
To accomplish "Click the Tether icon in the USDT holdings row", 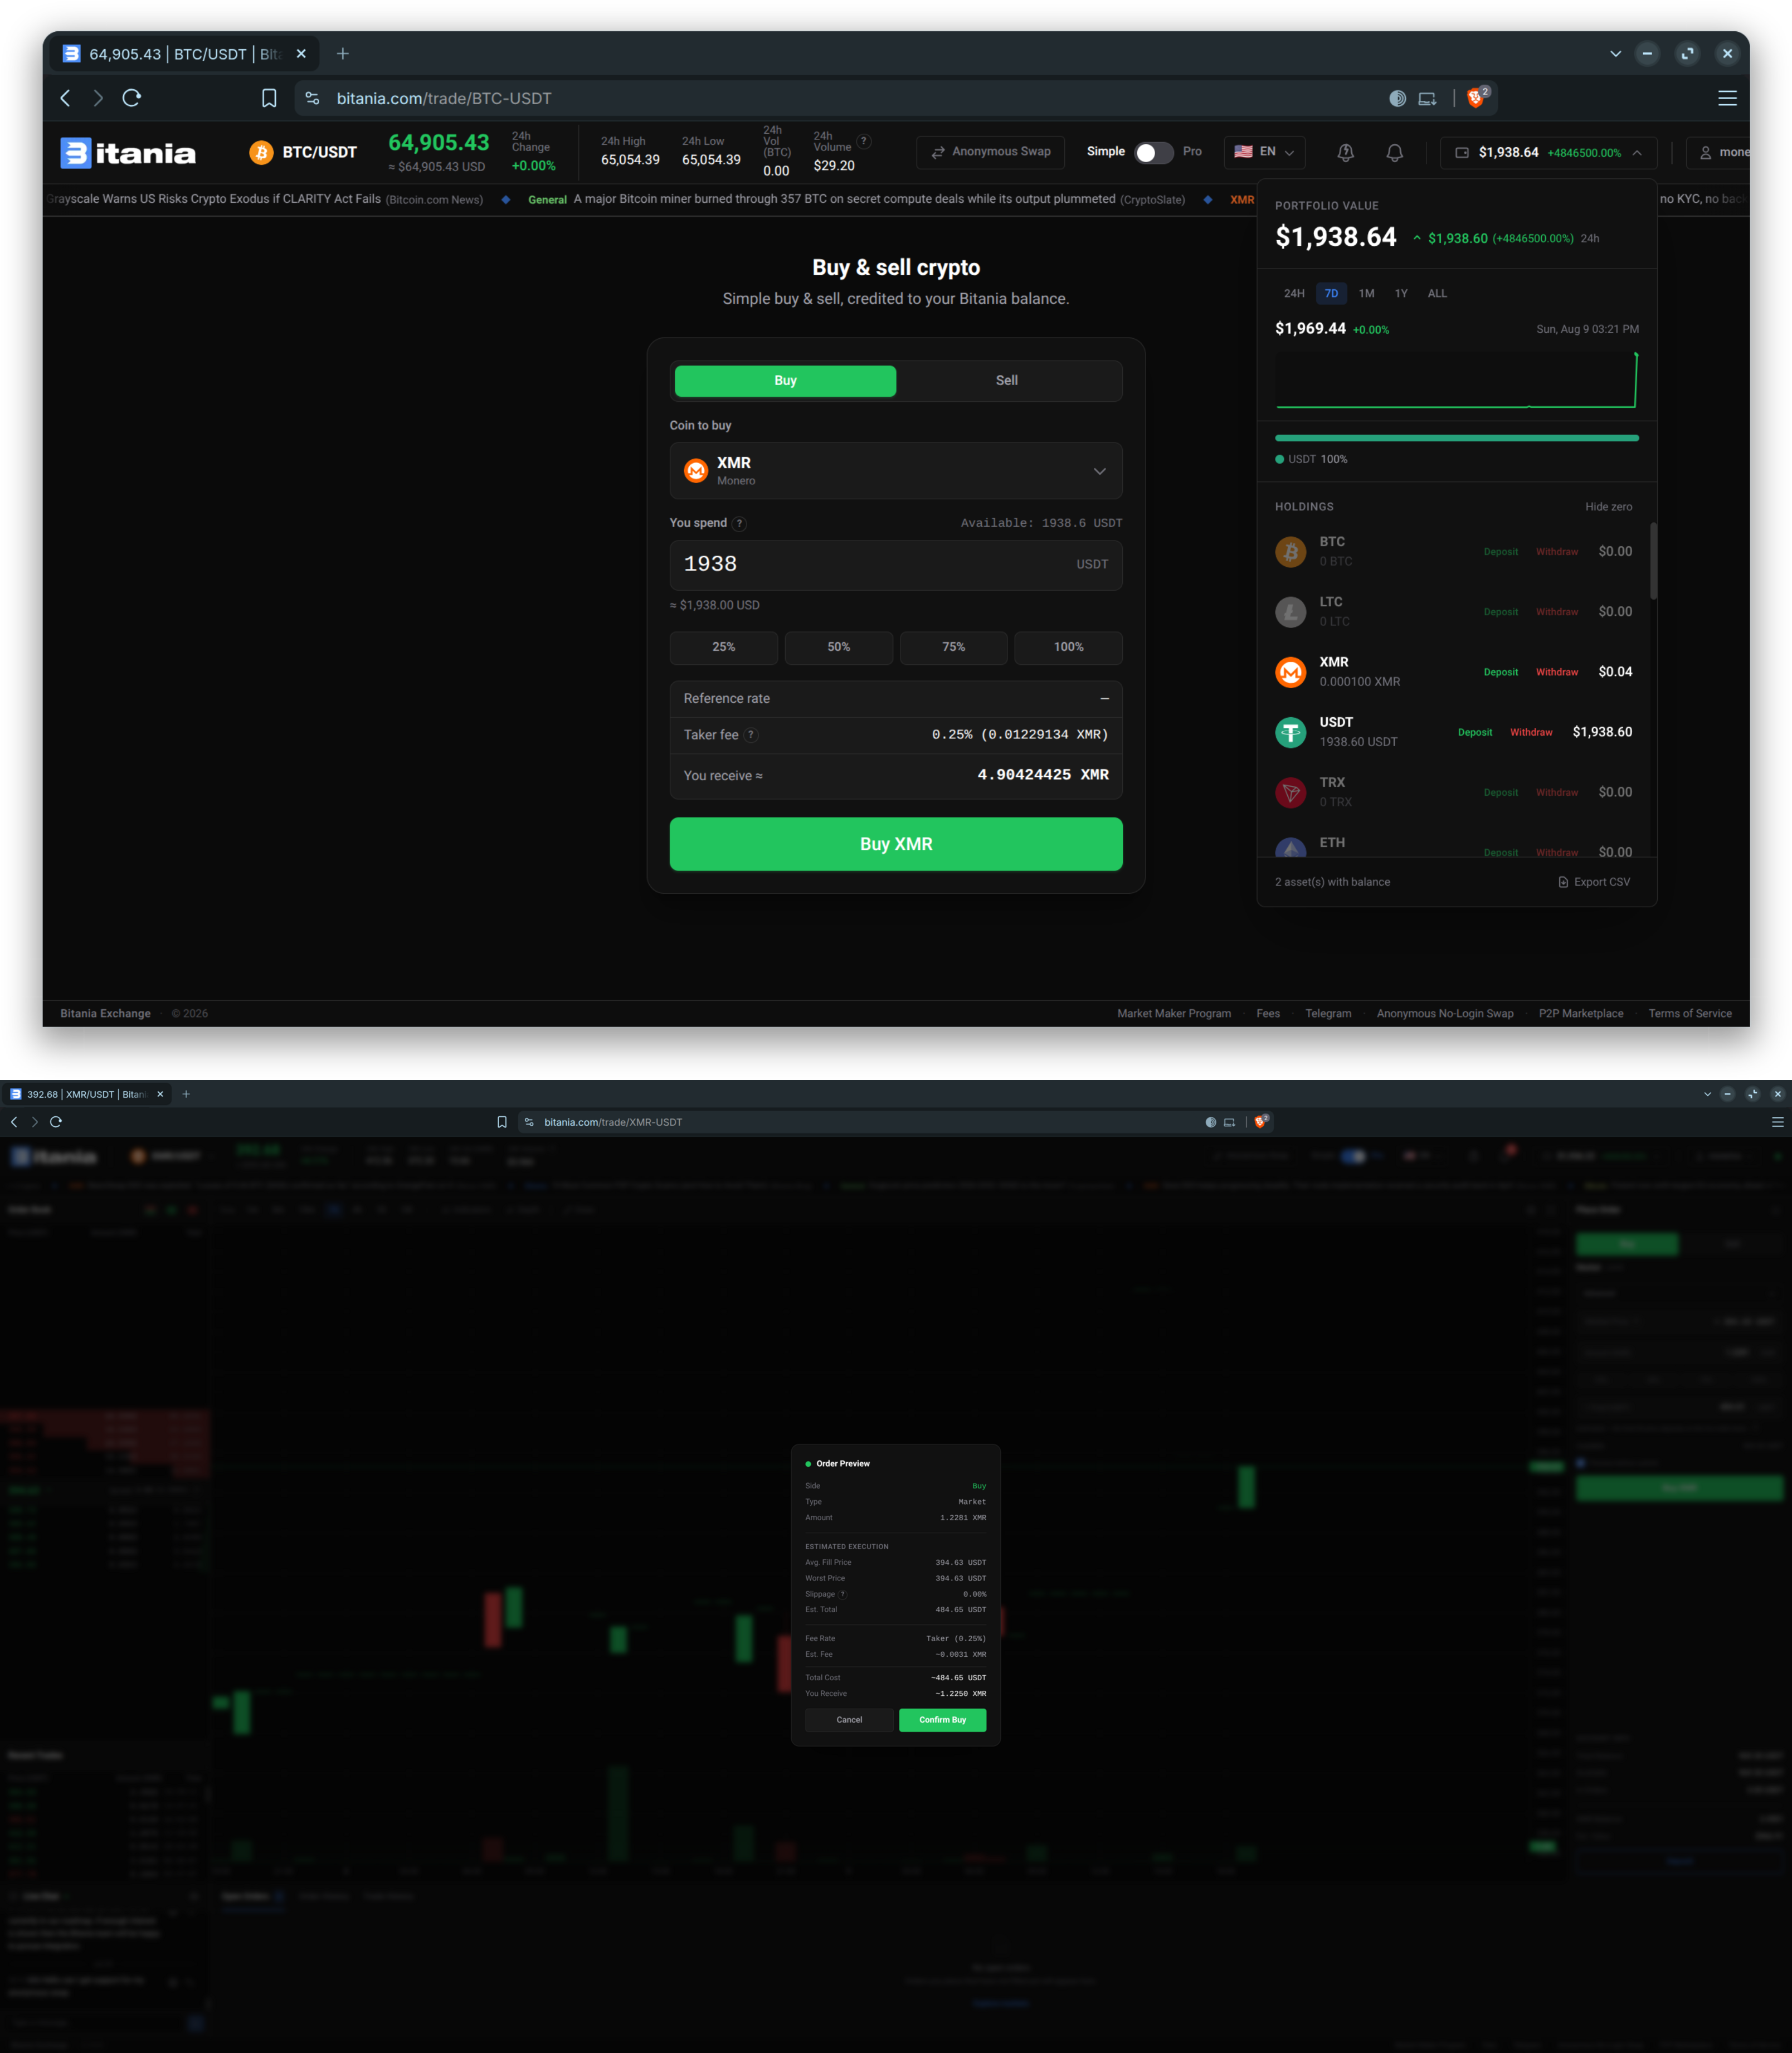I will click(x=1290, y=732).
